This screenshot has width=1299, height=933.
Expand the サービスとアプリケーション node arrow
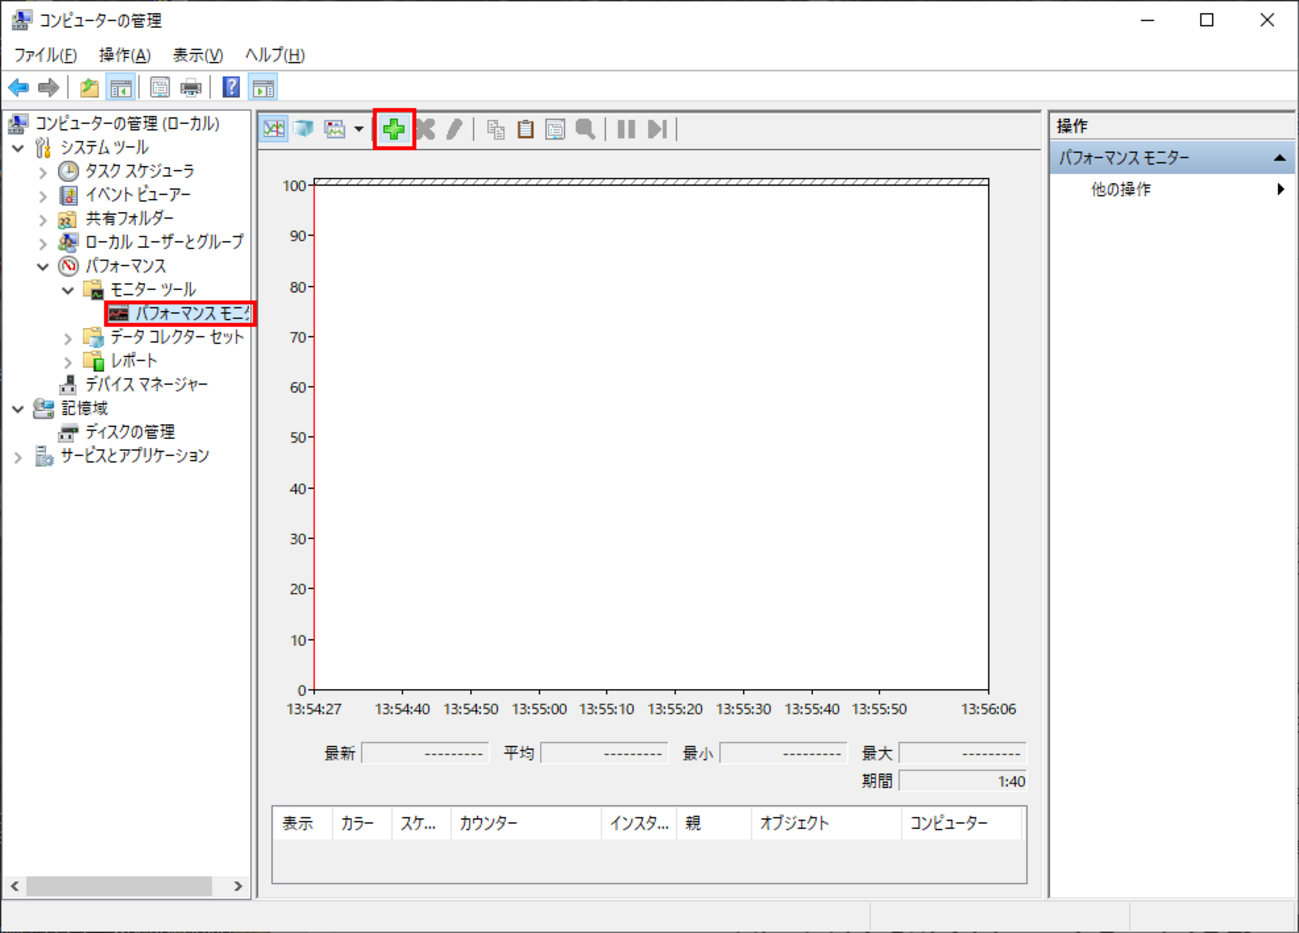click(x=18, y=457)
